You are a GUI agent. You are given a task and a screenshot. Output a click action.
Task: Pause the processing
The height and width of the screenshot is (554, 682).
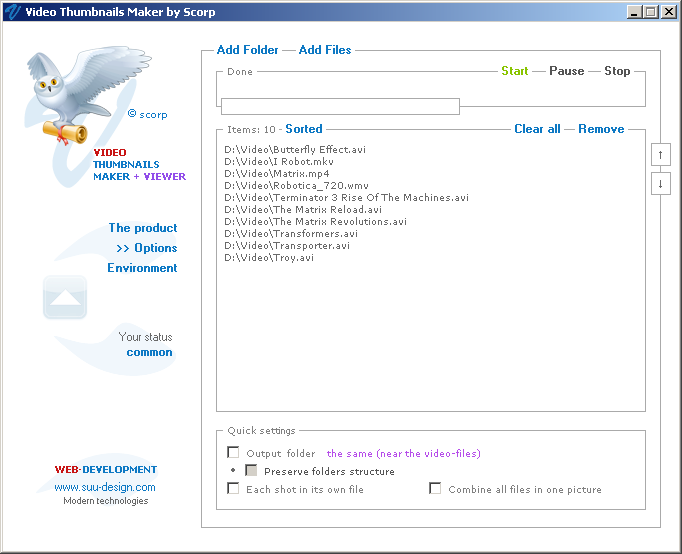click(567, 71)
